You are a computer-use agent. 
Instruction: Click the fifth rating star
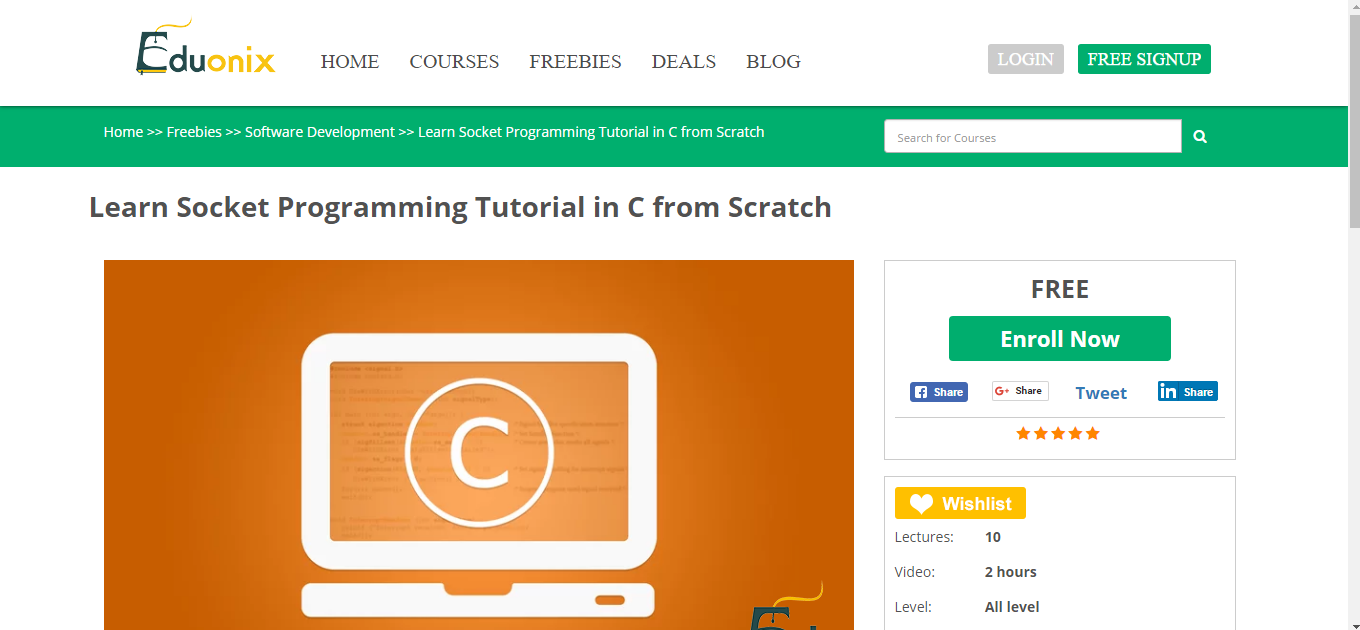(1092, 433)
